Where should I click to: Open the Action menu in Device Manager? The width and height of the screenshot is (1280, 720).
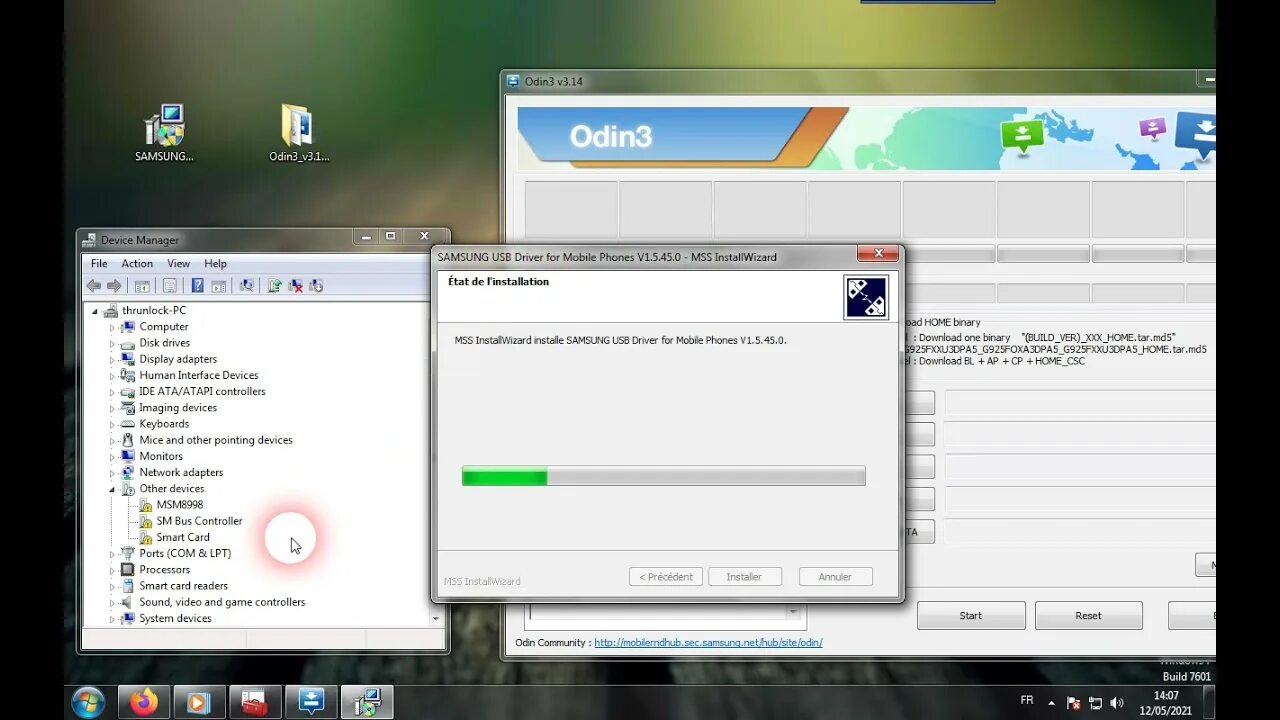tap(137, 264)
